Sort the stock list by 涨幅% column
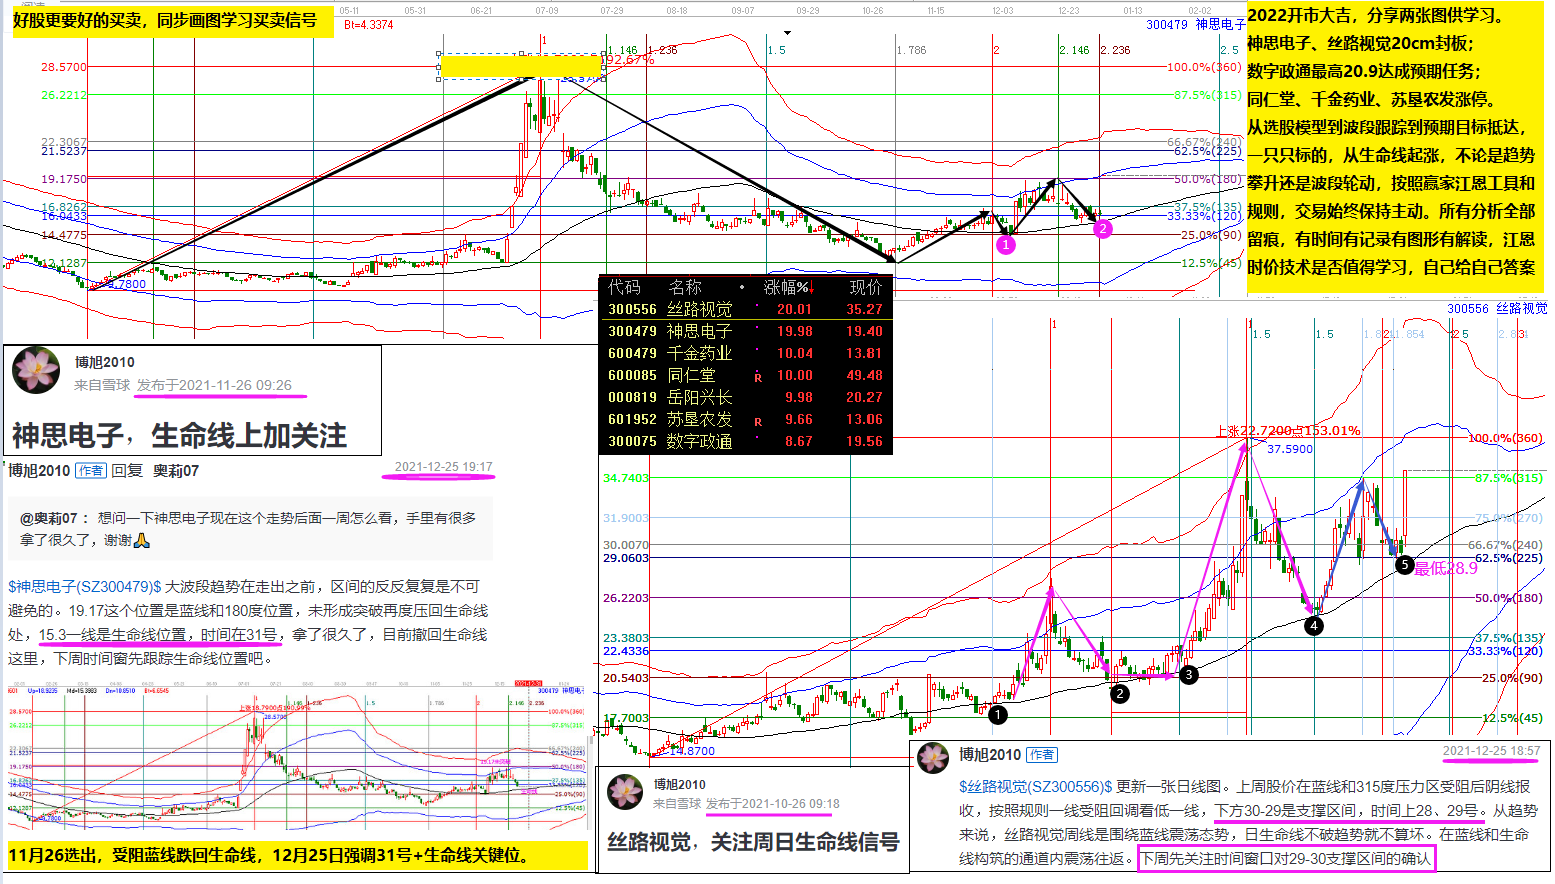 (x=788, y=288)
